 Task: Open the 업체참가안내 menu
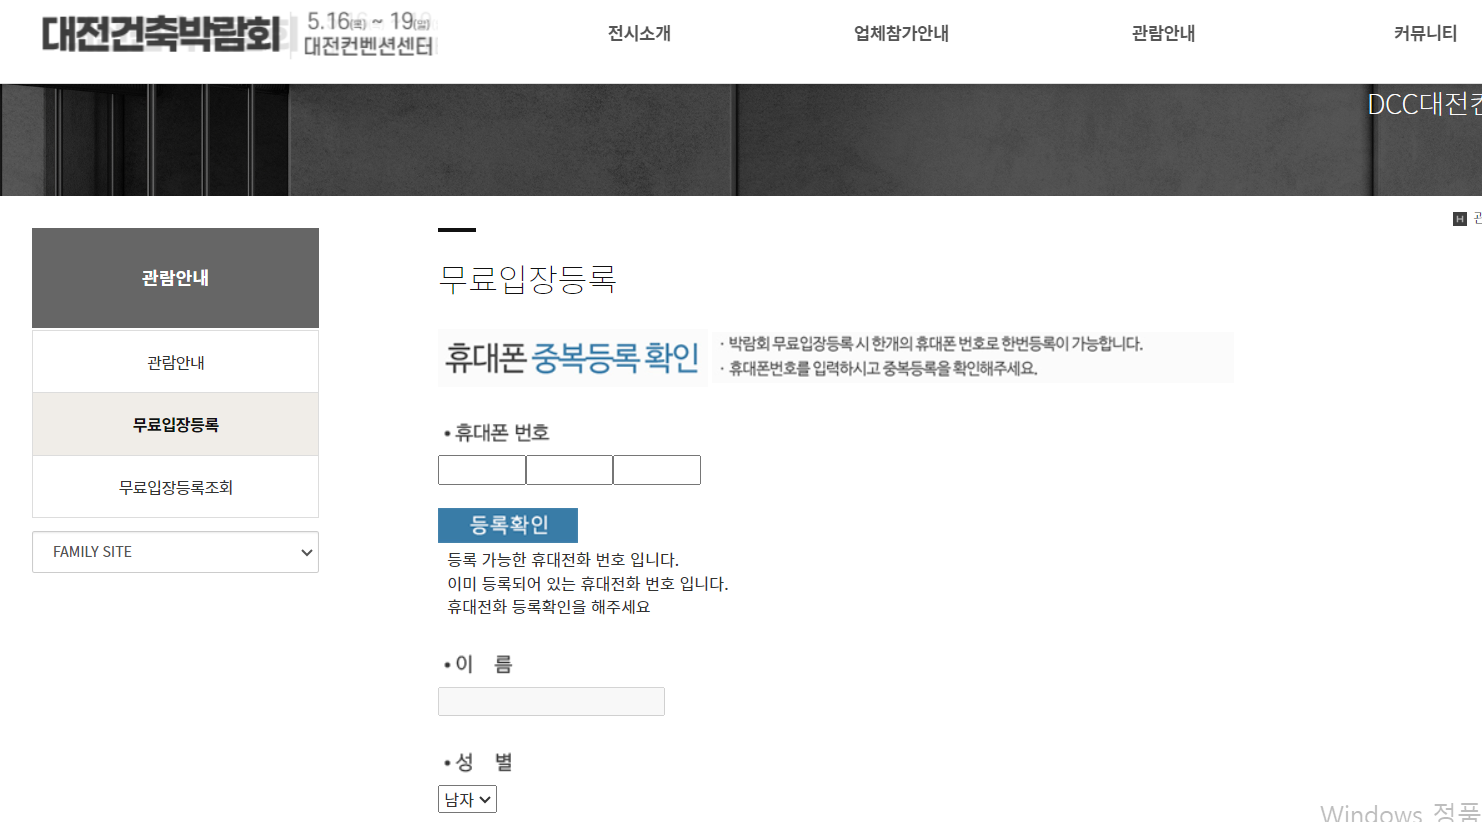click(x=901, y=33)
